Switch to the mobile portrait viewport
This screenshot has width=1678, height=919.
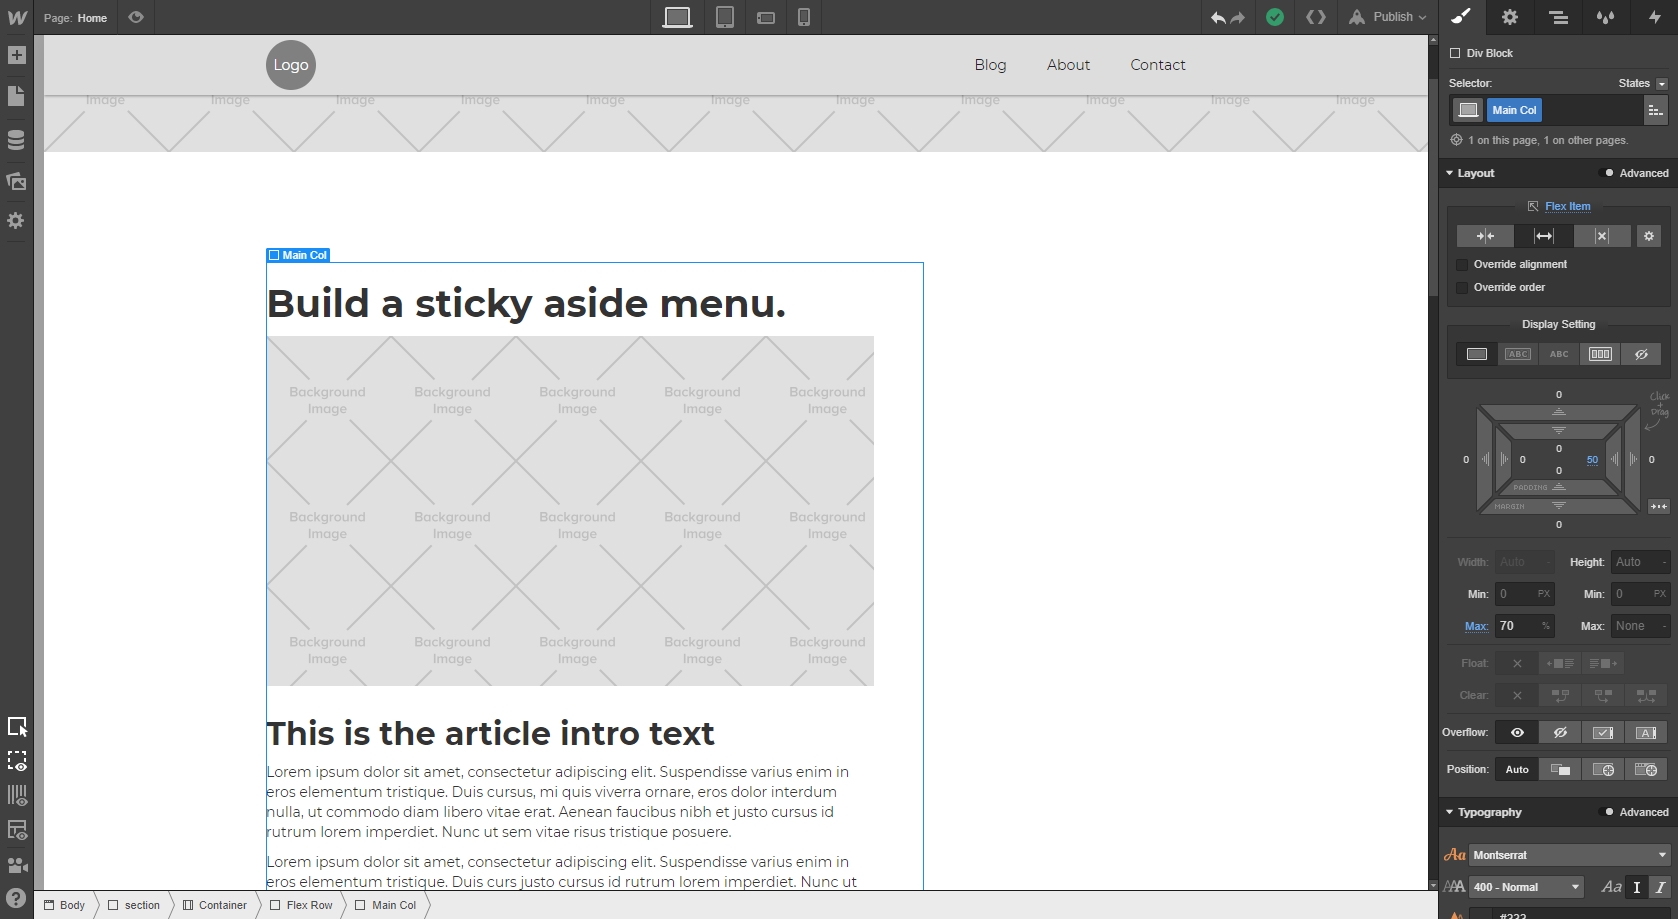[804, 17]
